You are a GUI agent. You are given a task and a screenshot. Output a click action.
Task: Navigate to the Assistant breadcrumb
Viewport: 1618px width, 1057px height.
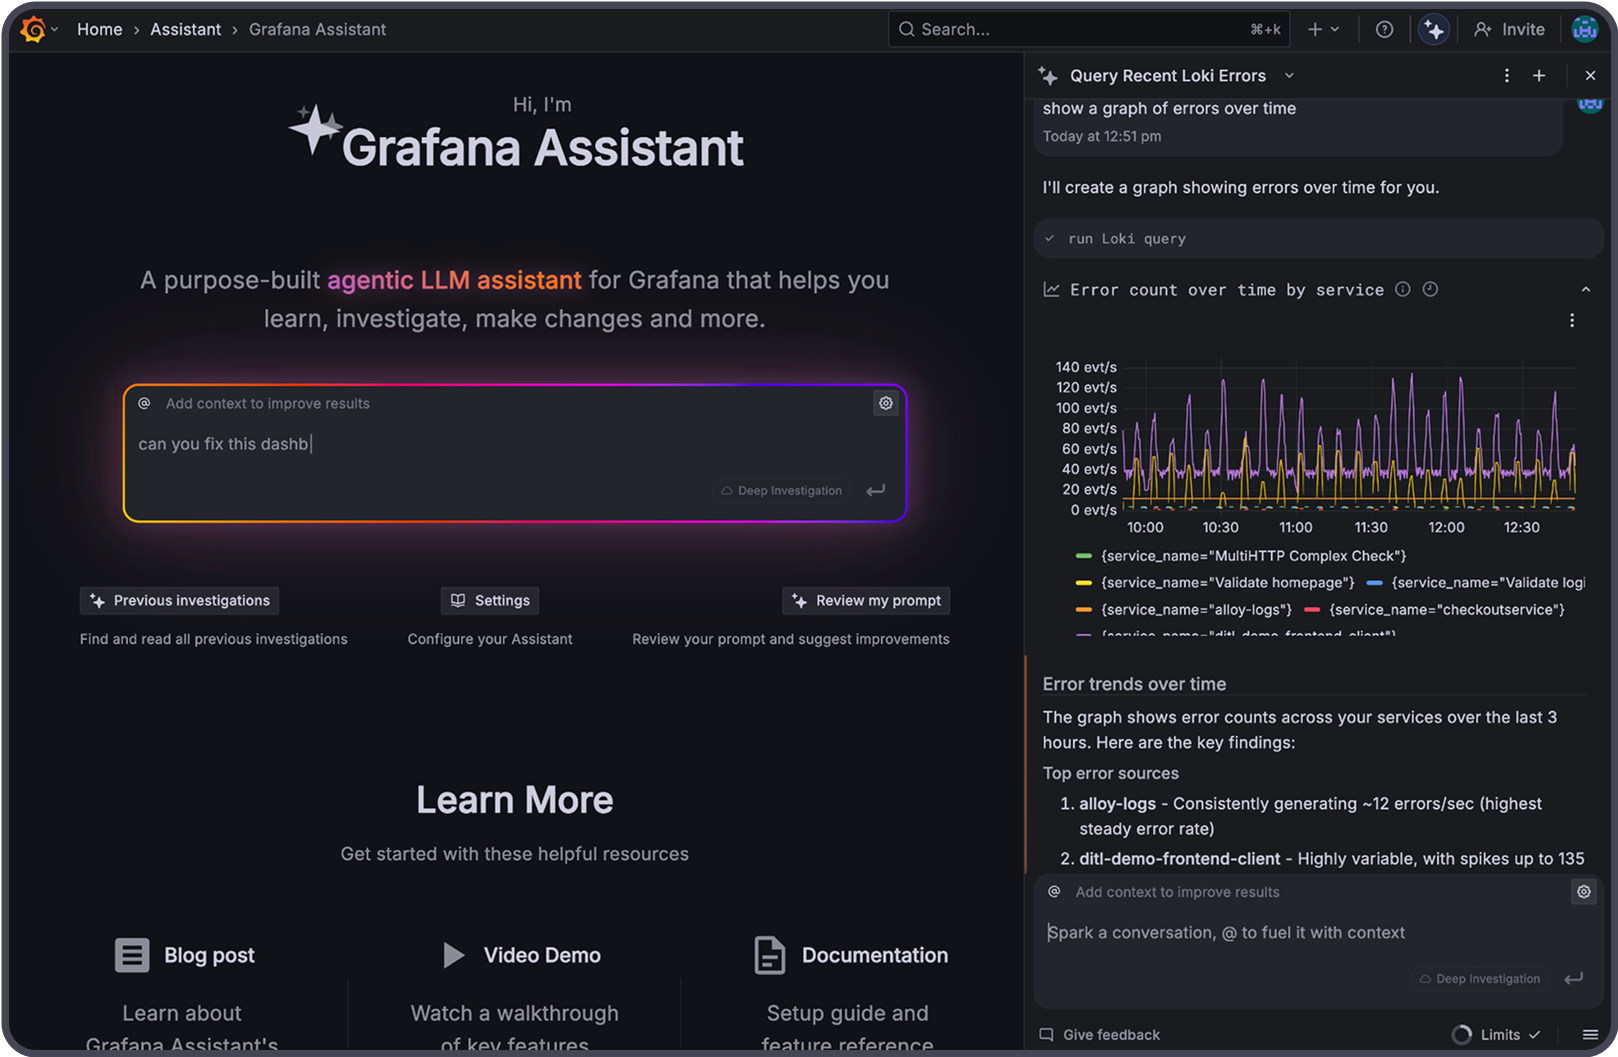[185, 29]
